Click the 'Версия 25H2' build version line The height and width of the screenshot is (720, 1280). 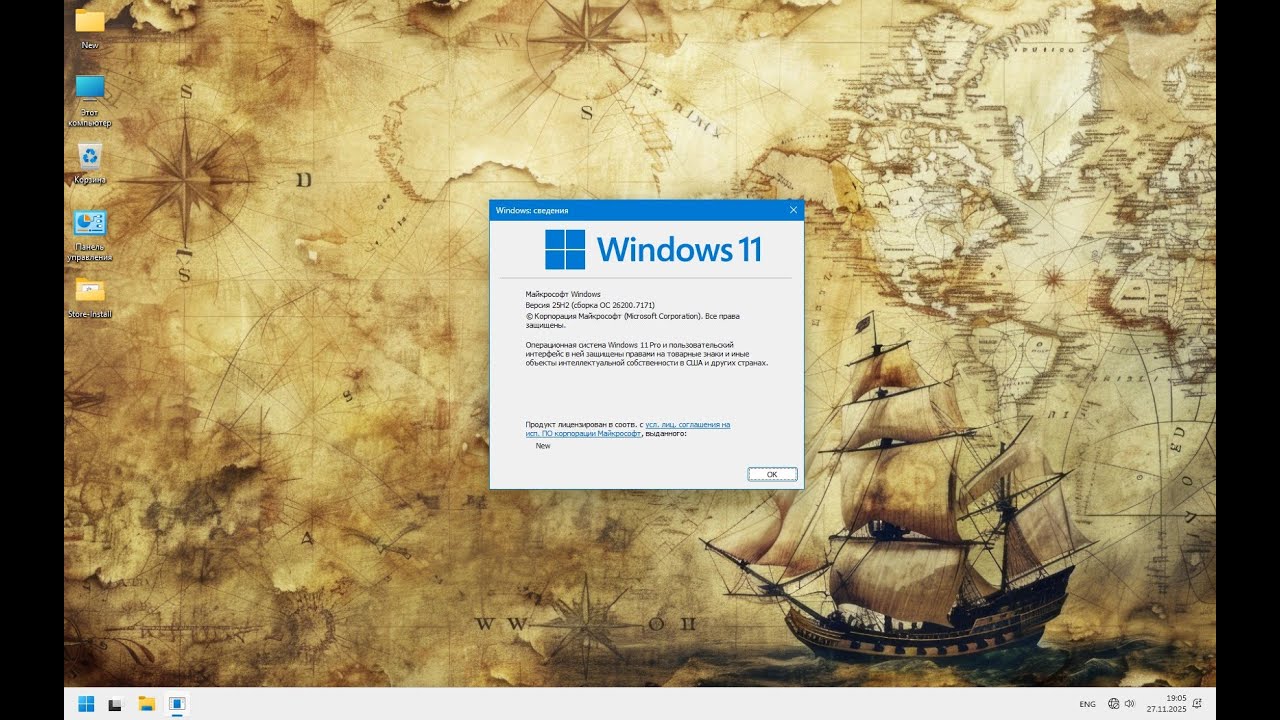coord(590,305)
